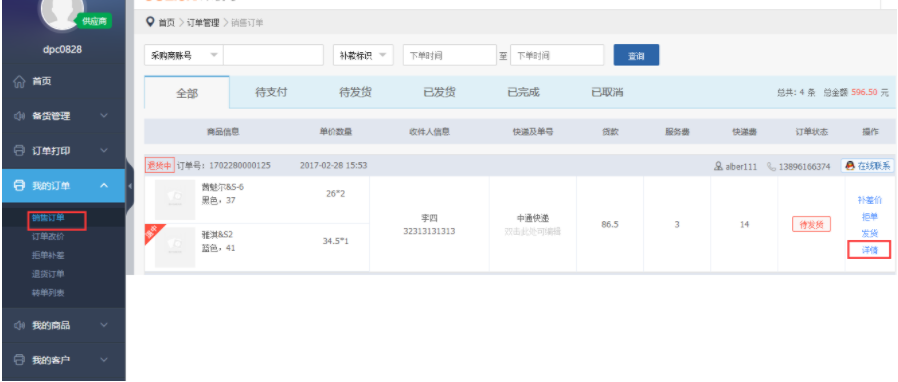The width and height of the screenshot is (898, 382).
Task: Click the home icon in sidebar
Action: coord(19,82)
